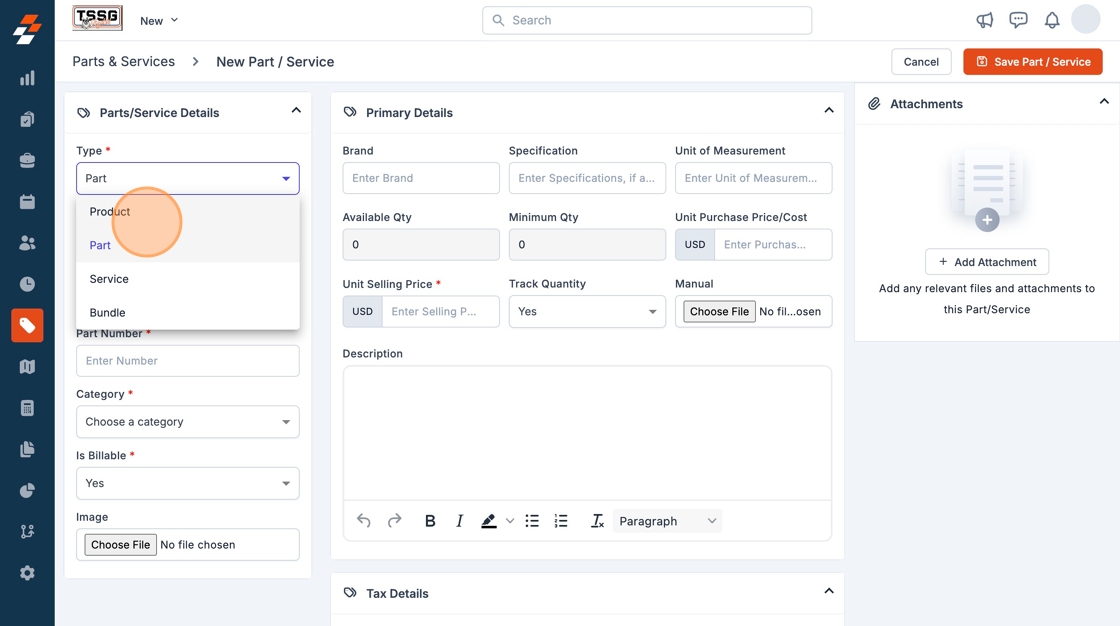Screen dimensions: 1120x626
Task: Choose Bundle in Type options
Action: click(107, 313)
